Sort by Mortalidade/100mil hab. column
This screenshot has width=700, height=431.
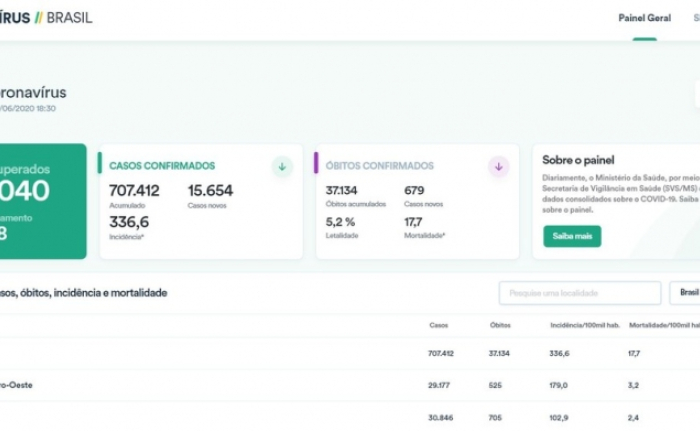pyautogui.click(x=664, y=325)
